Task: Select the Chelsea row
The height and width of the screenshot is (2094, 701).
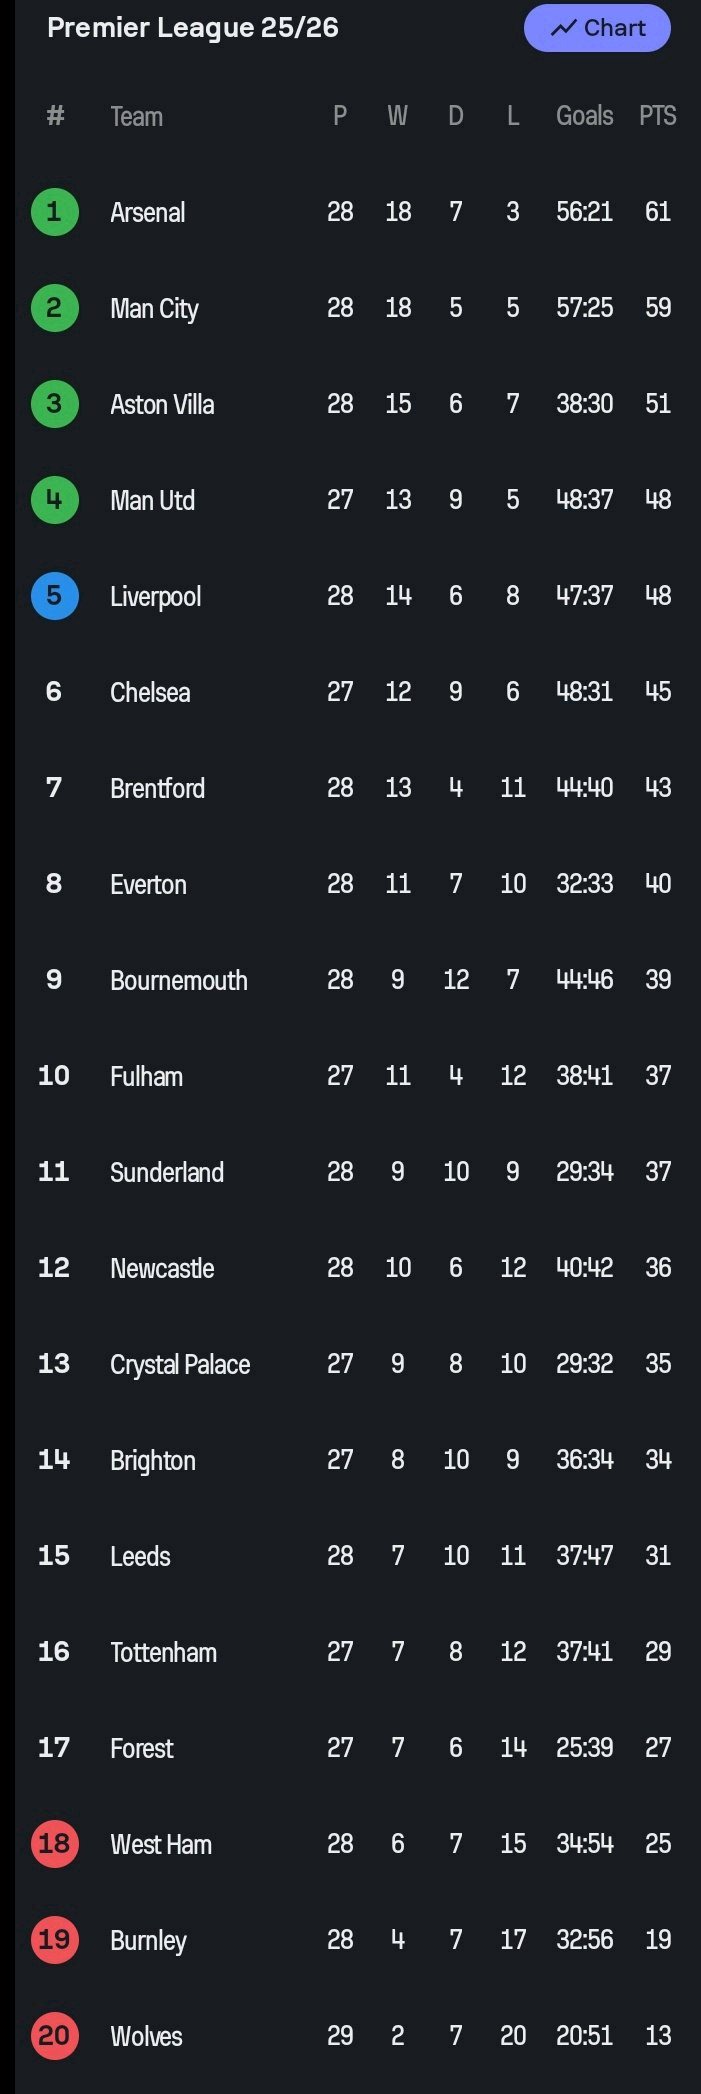Action: coord(150,692)
